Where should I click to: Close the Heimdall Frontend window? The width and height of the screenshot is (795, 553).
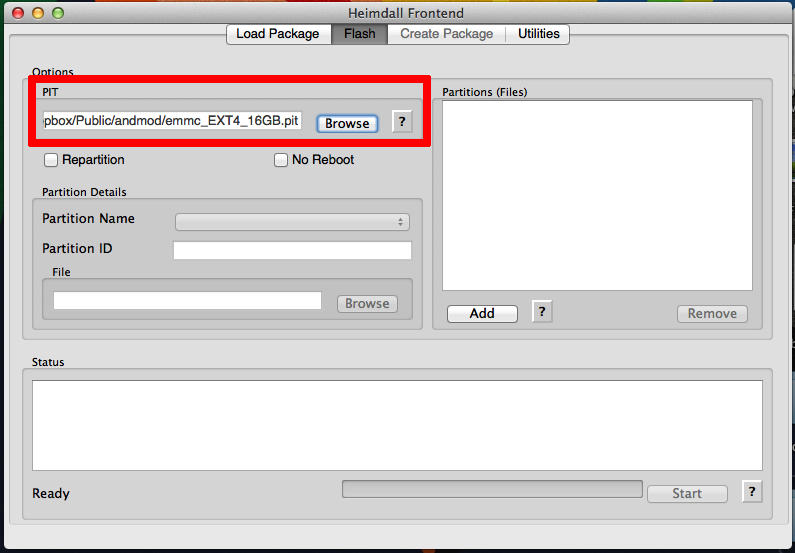click(x=18, y=13)
